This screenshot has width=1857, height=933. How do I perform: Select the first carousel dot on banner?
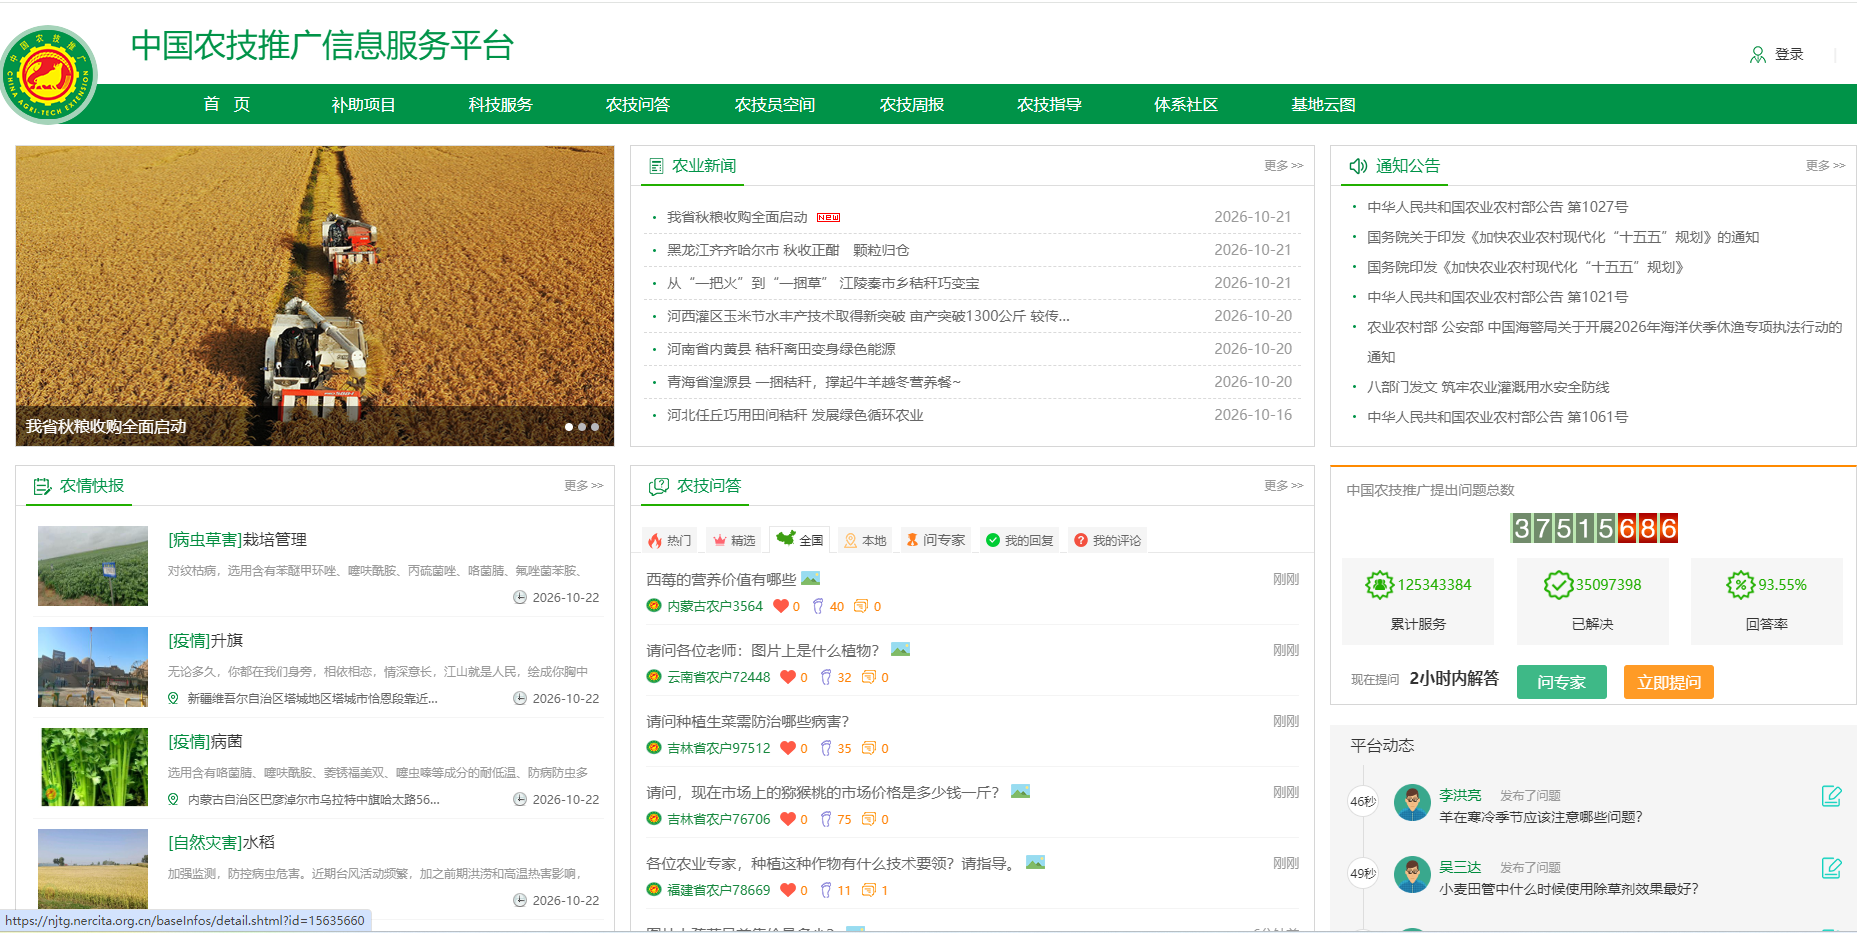[x=569, y=427]
